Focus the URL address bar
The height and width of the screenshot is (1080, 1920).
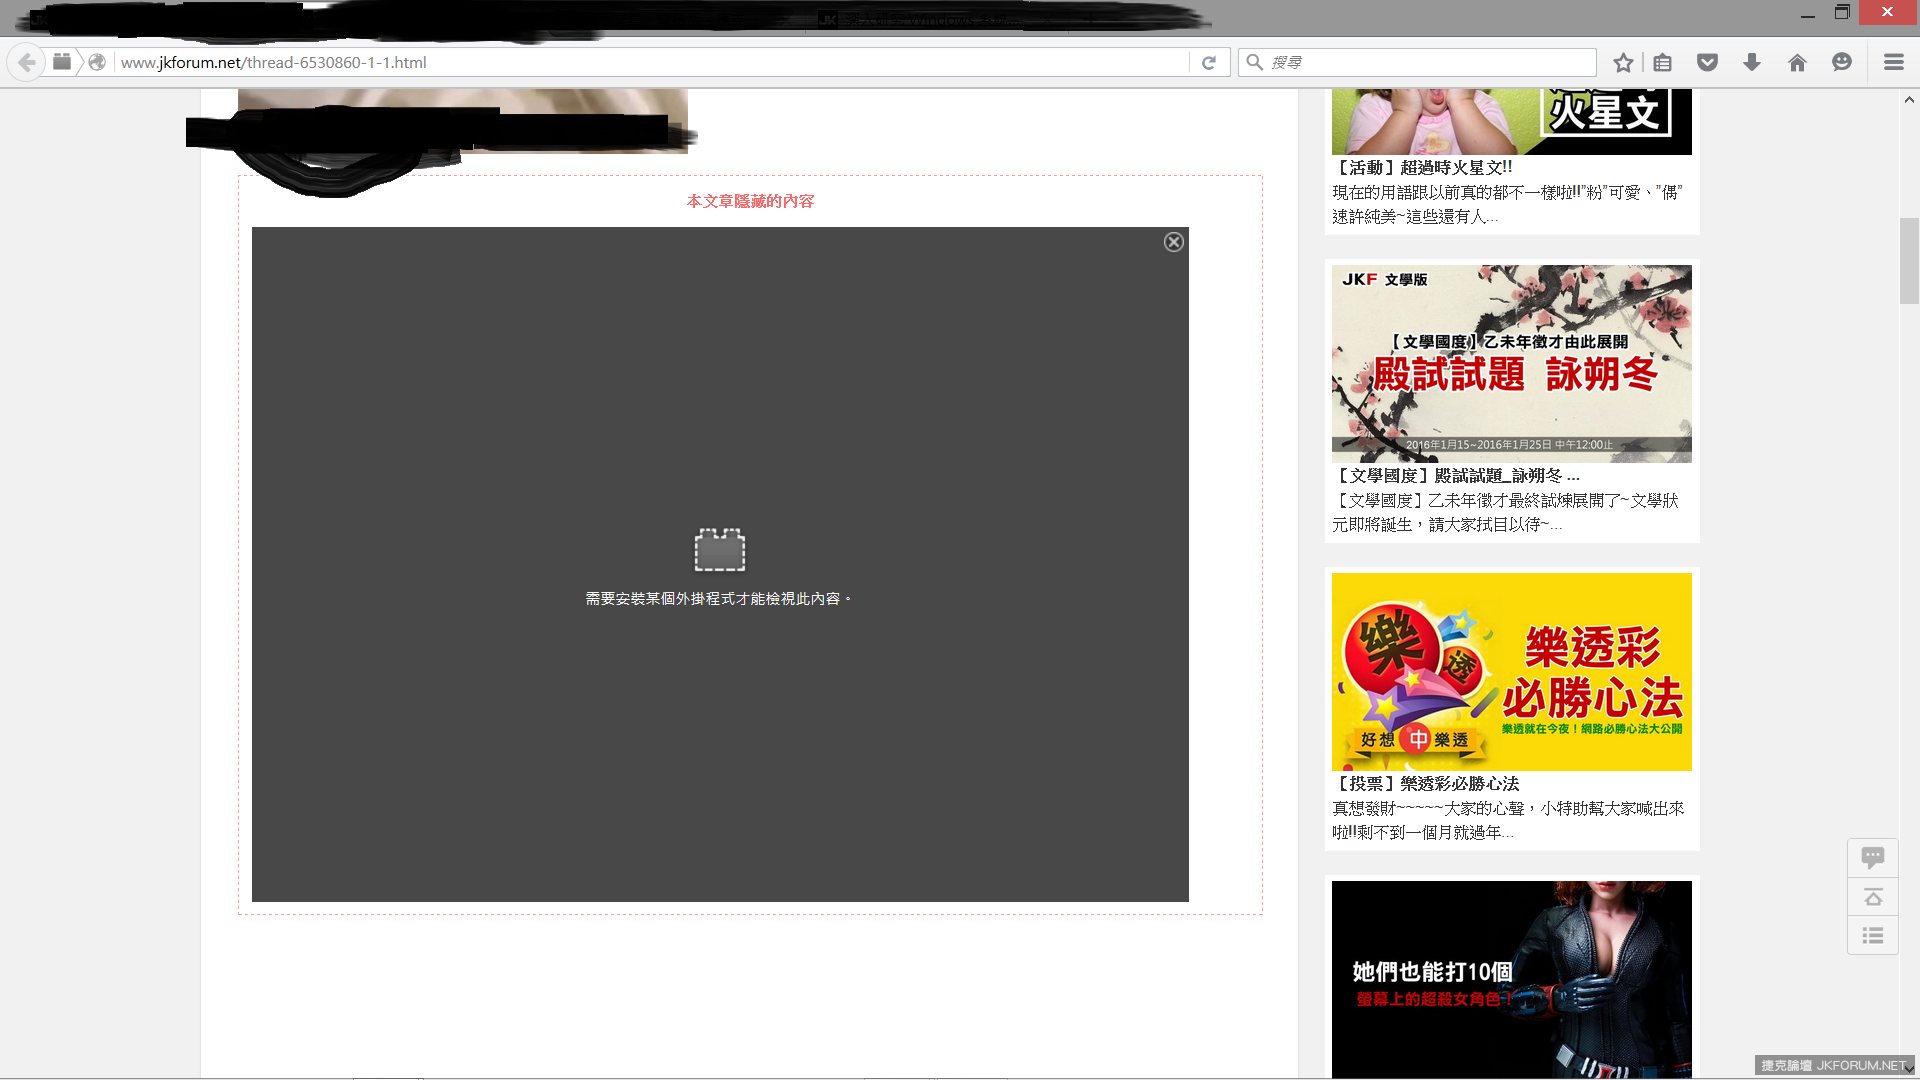pos(650,62)
